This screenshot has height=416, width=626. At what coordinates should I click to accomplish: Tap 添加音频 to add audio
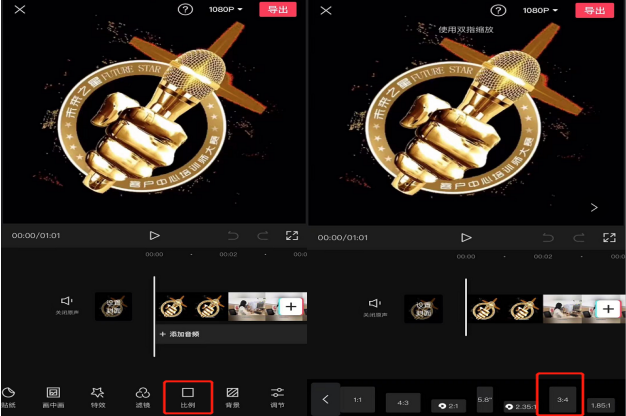pos(182,332)
